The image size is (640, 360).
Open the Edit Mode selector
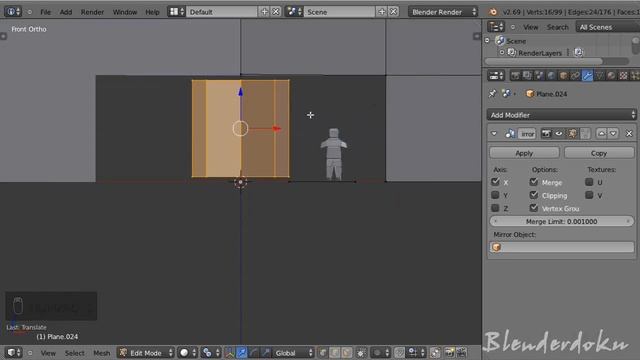146,352
